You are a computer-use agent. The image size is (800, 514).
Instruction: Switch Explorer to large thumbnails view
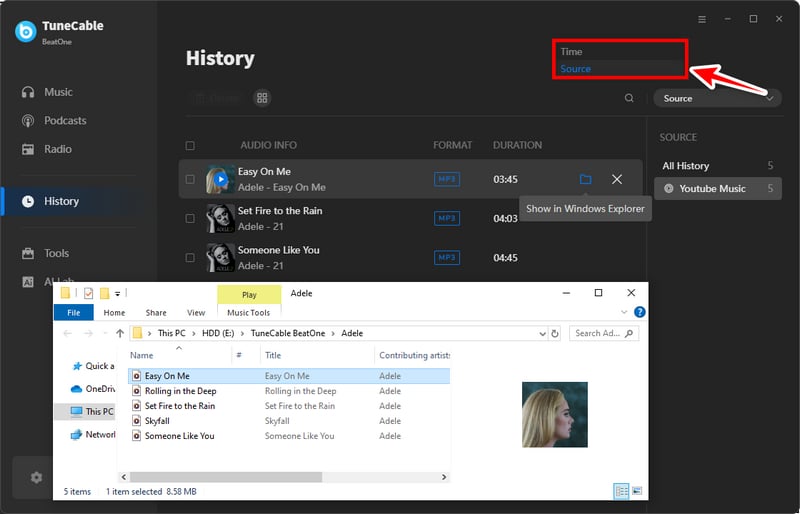637,491
